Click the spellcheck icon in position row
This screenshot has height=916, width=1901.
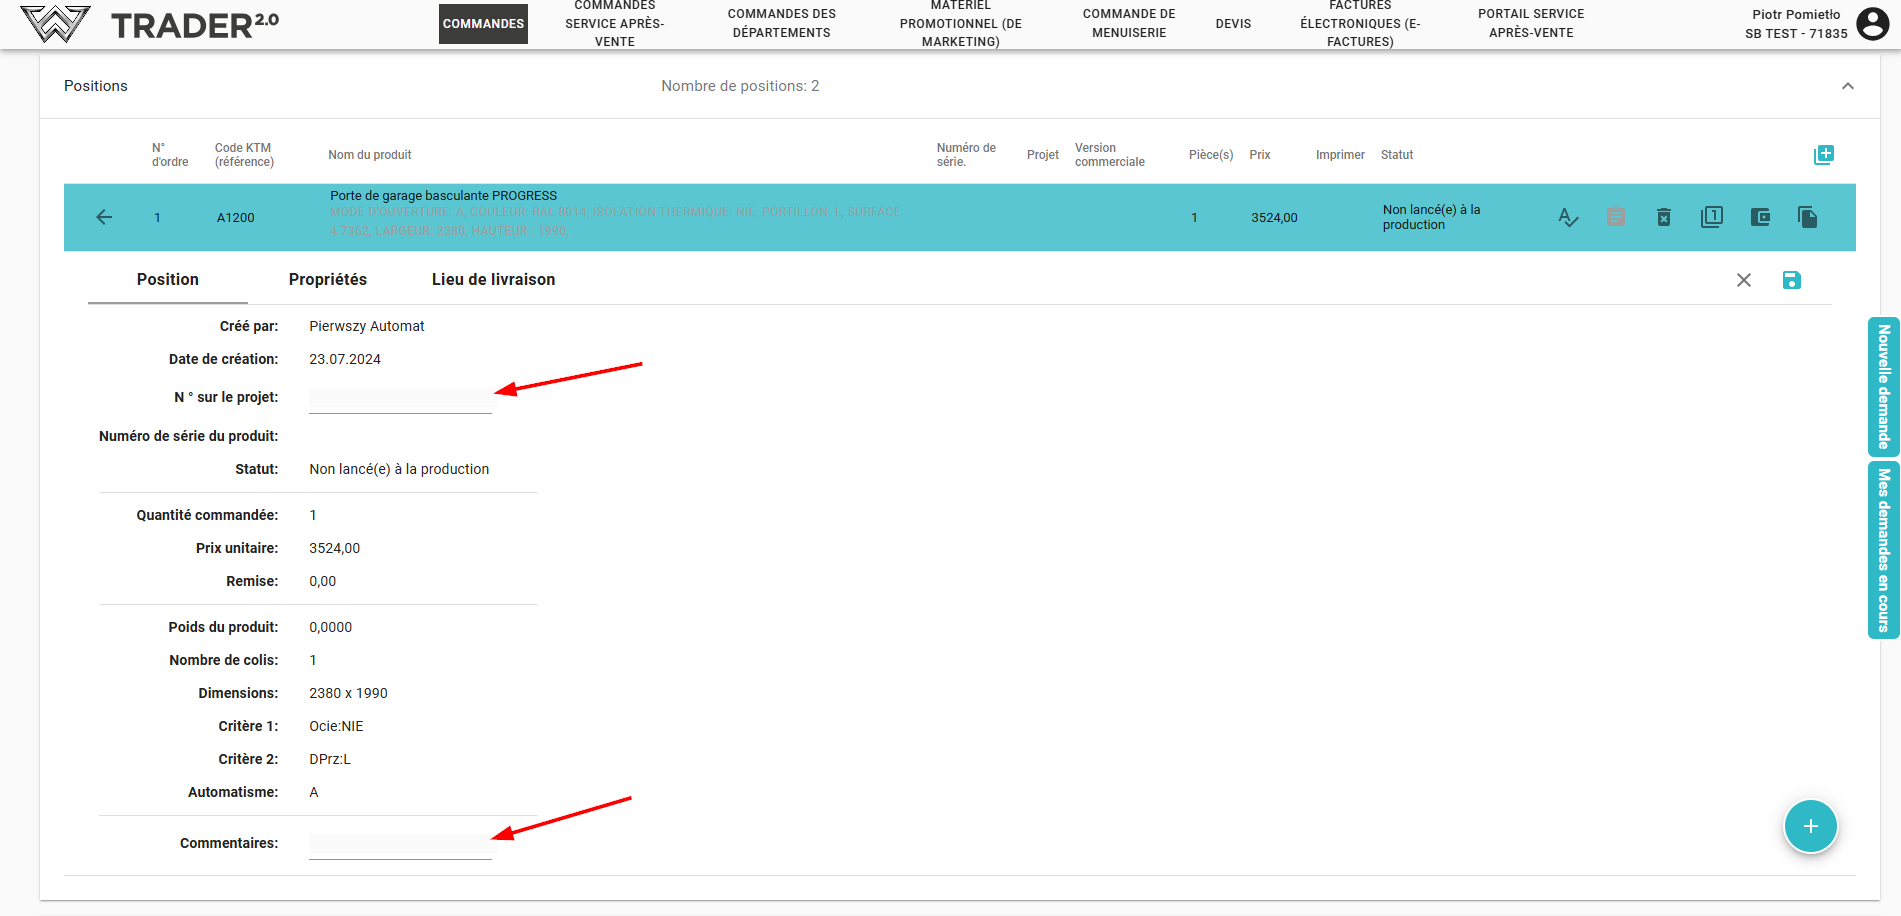click(1568, 217)
